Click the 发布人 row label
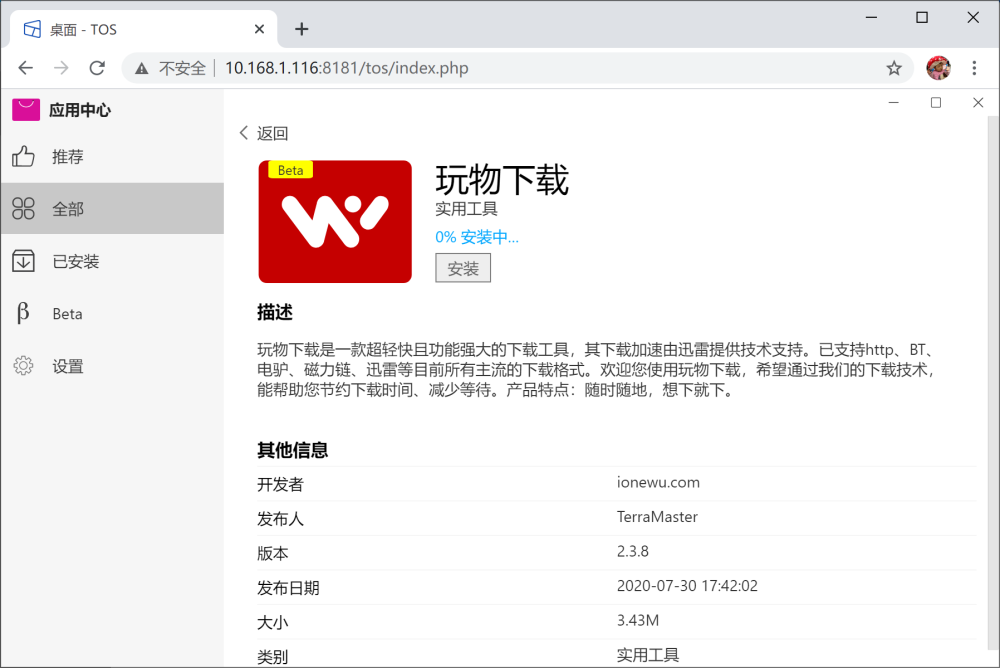Image resolution: width=1000 pixels, height=668 pixels. pyautogui.click(x=280, y=519)
